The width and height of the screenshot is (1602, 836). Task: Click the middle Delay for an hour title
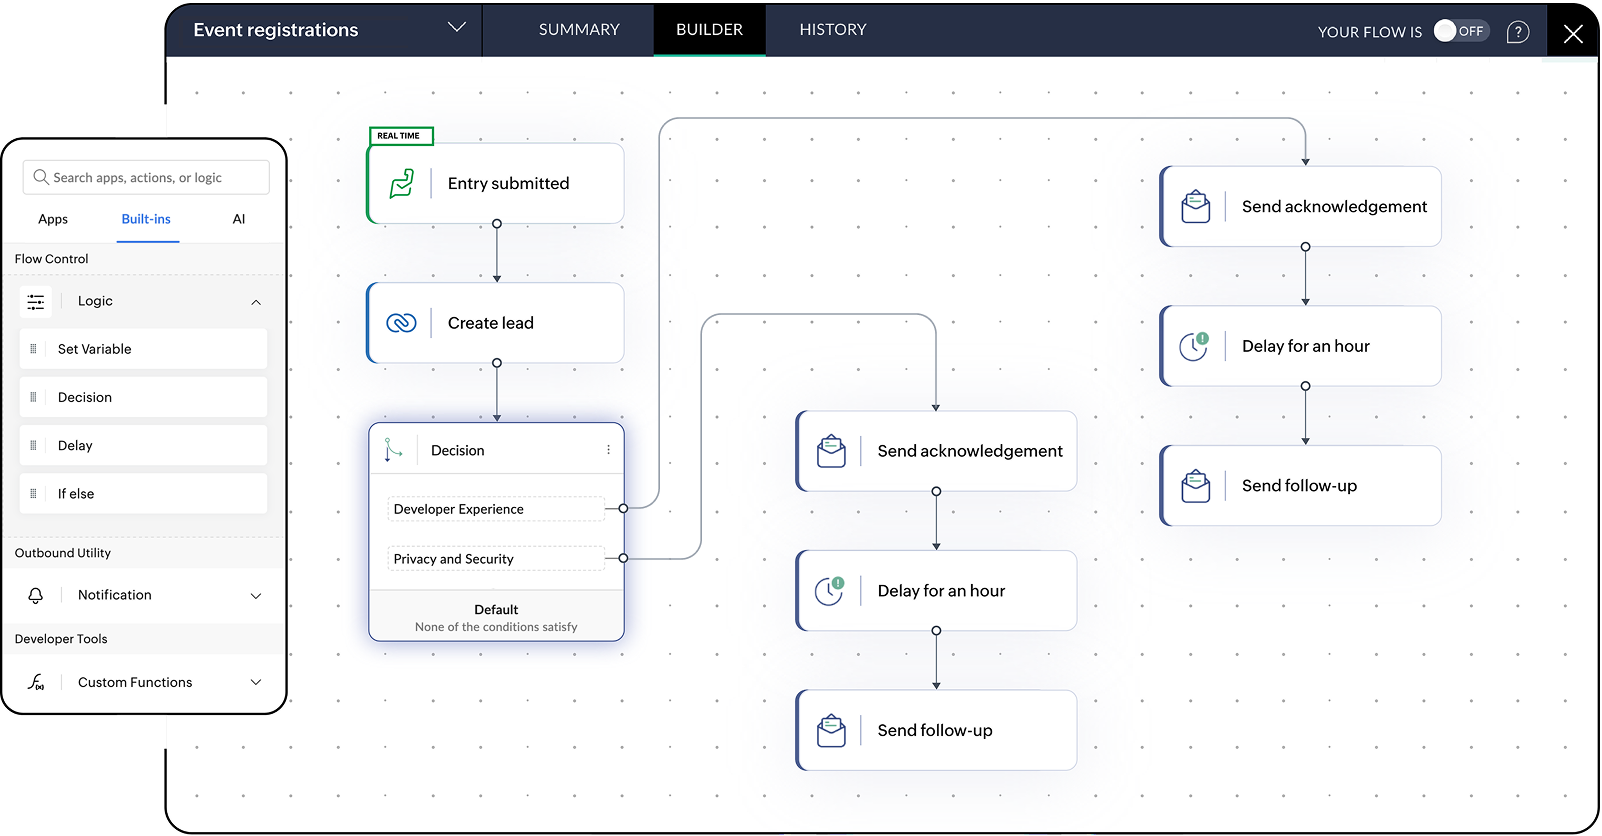941,591
